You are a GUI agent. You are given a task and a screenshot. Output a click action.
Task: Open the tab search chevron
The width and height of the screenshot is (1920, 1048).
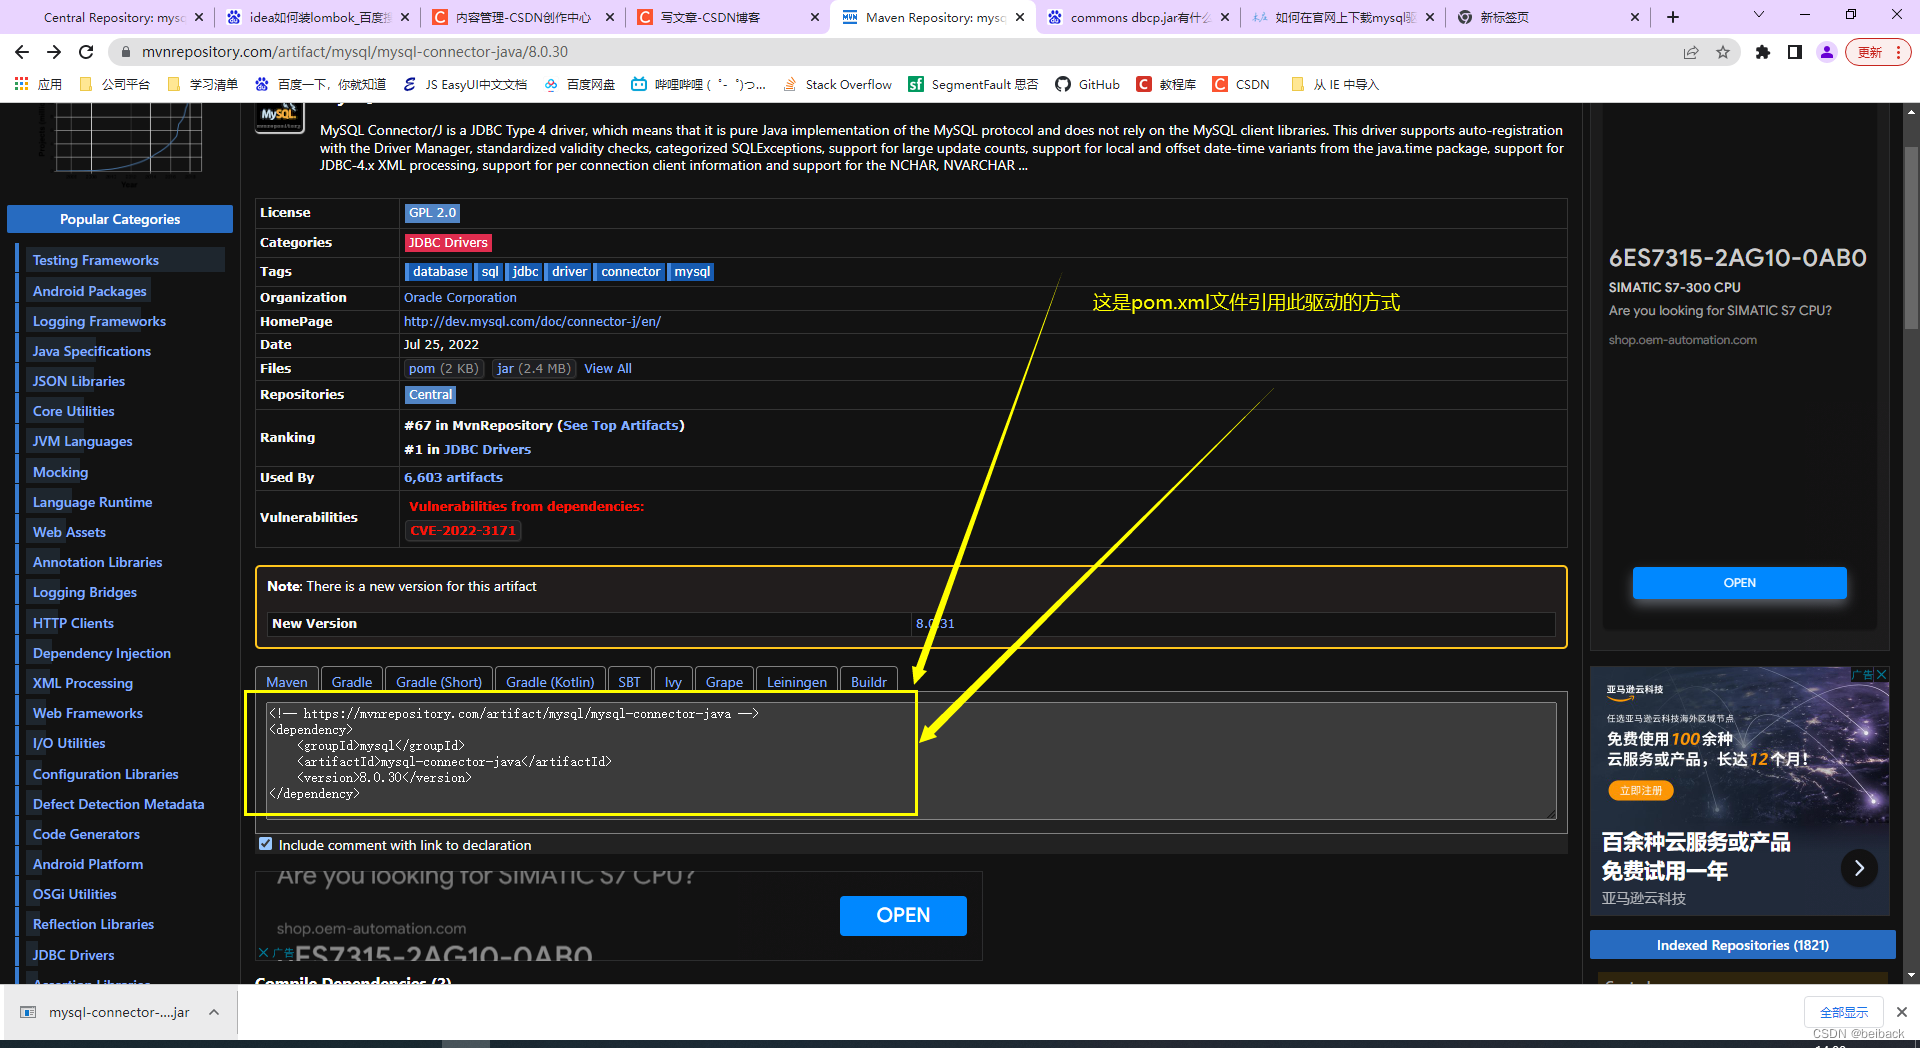[1759, 15]
